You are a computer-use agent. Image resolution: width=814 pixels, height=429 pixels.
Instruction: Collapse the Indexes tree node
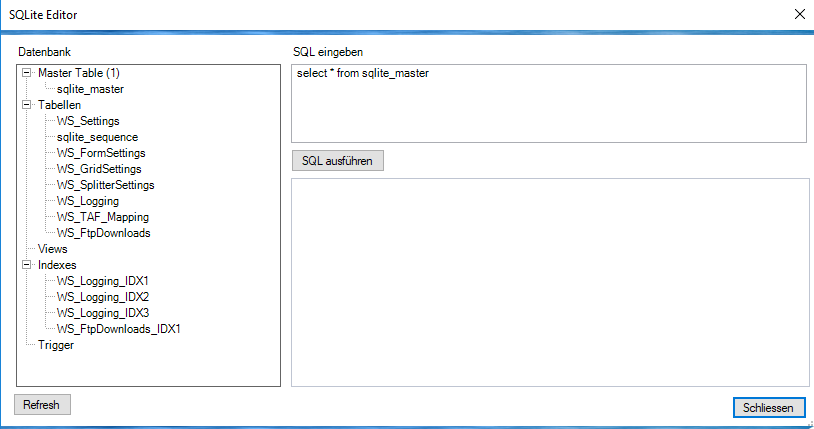click(x=26, y=265)
